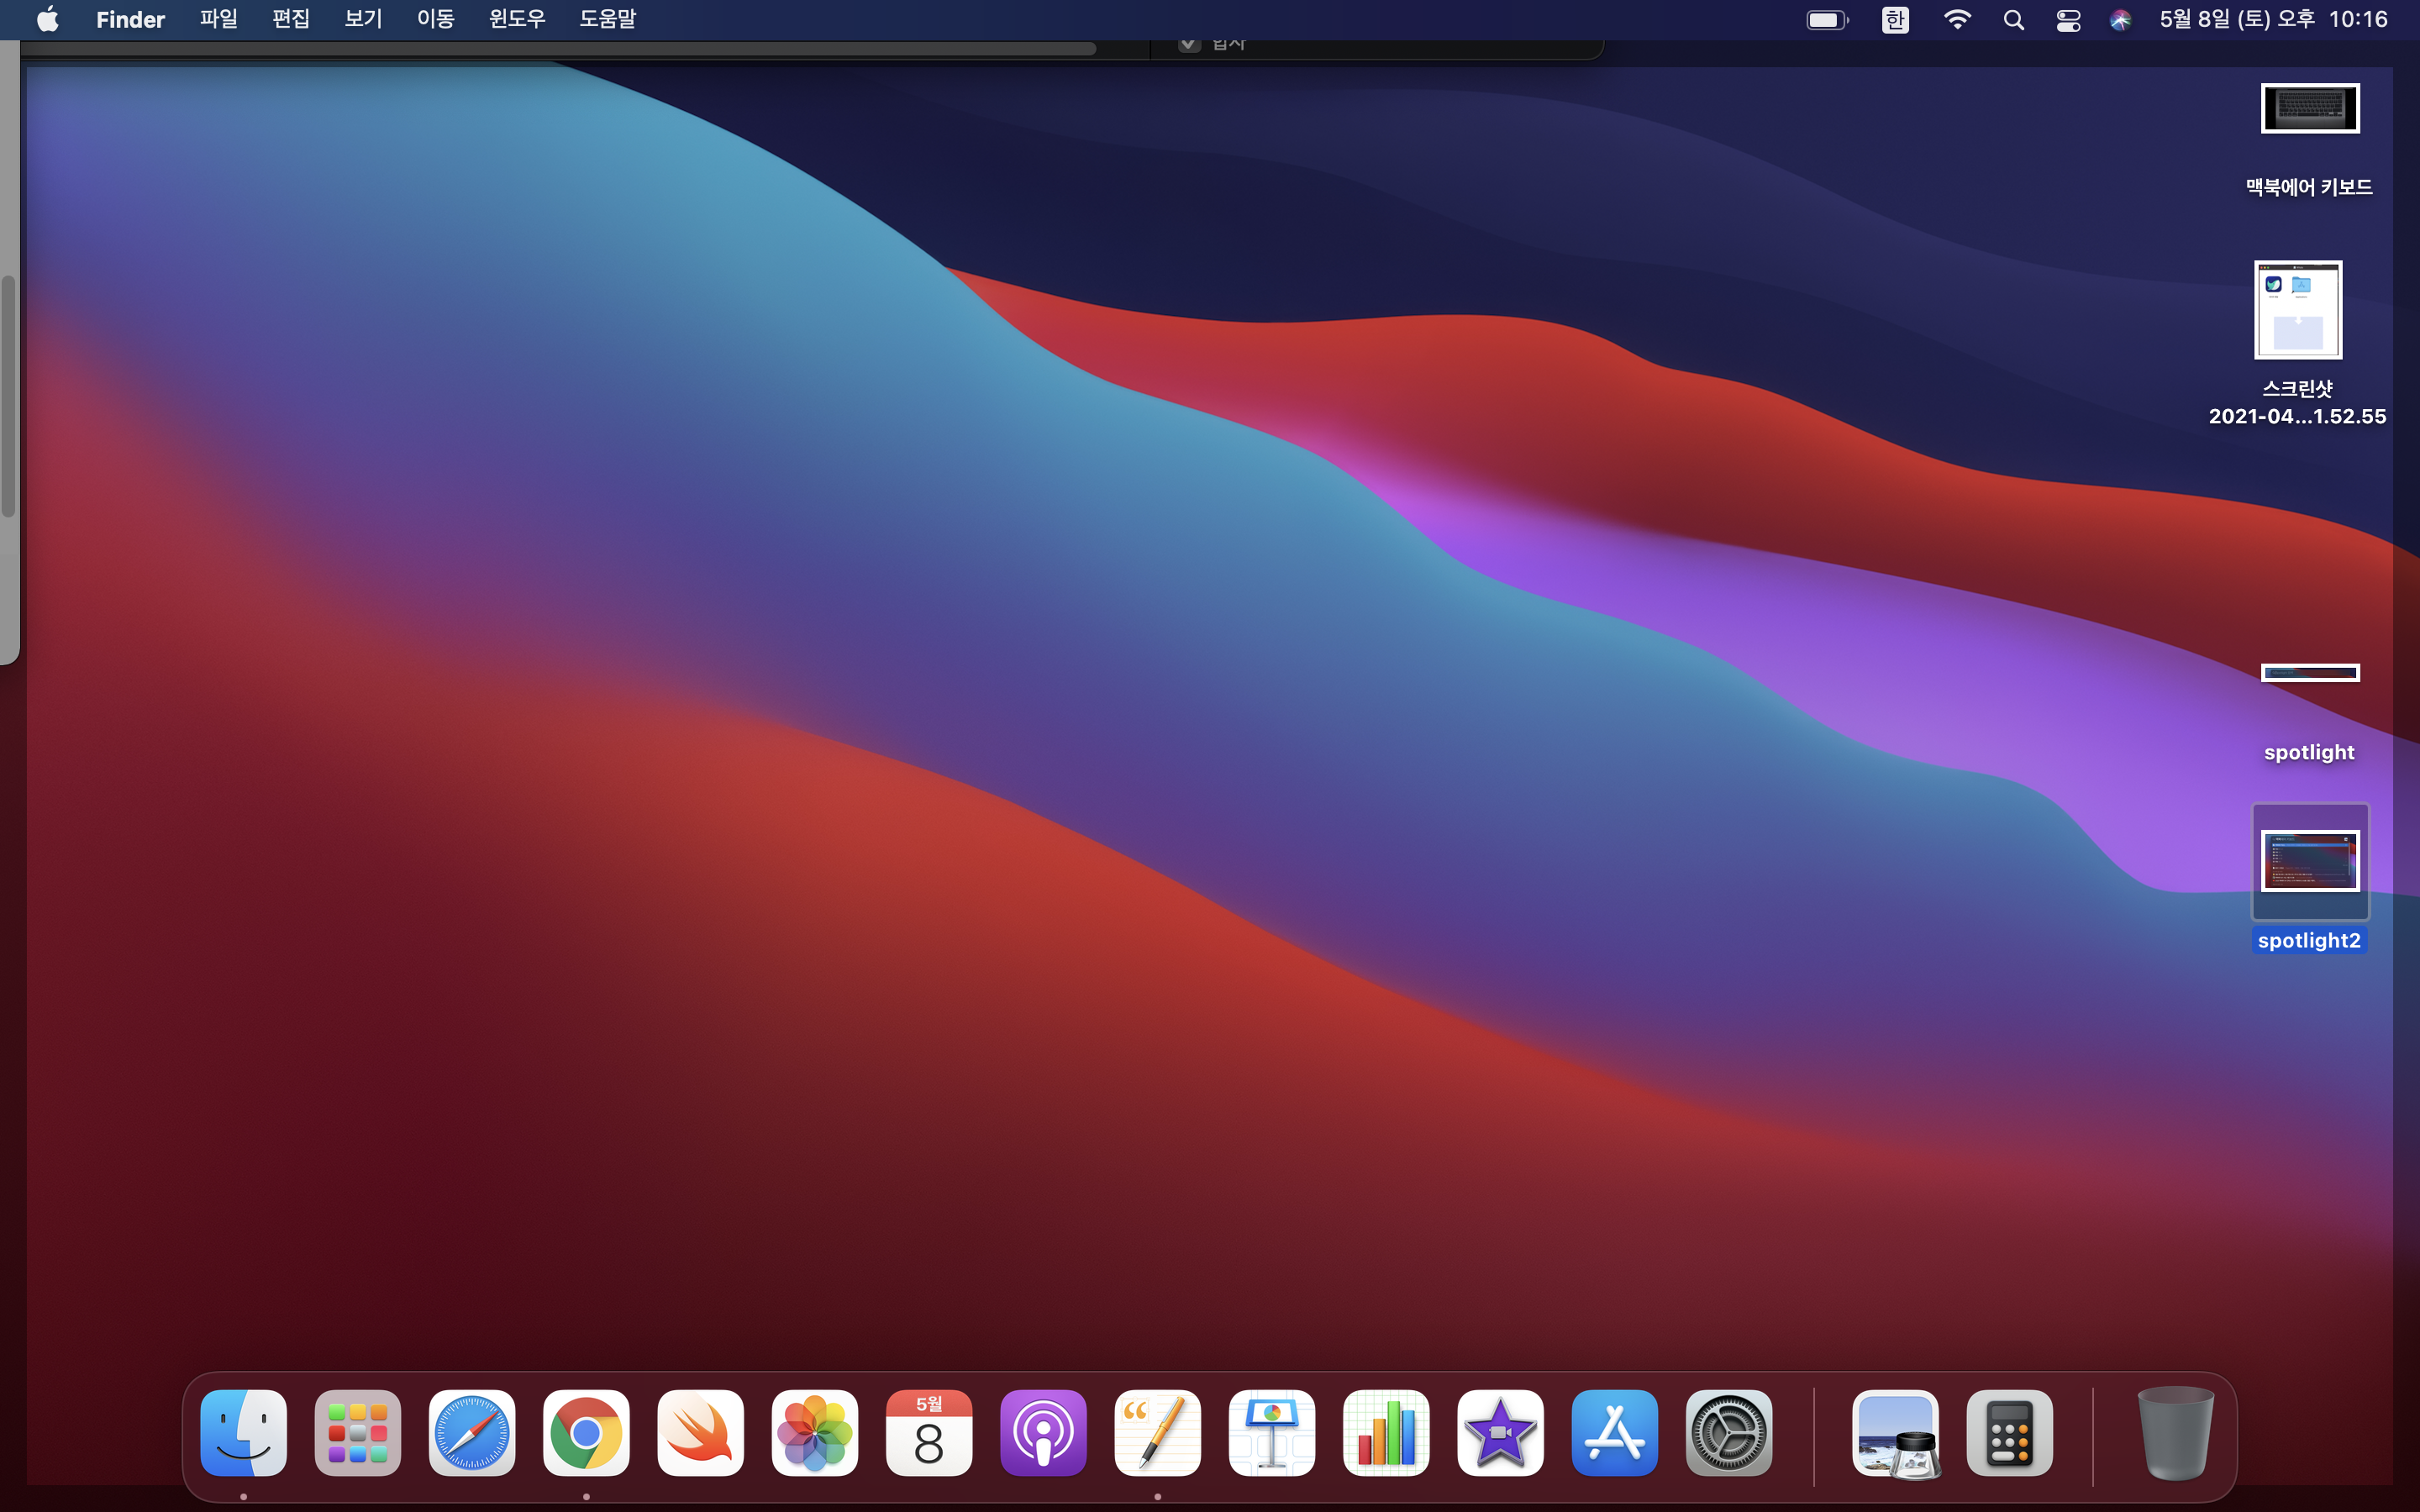This screenshot has height=1512, width=2420.
Task: Open Google Chrome in the Dock
Action: click(x=586, y=1432)
